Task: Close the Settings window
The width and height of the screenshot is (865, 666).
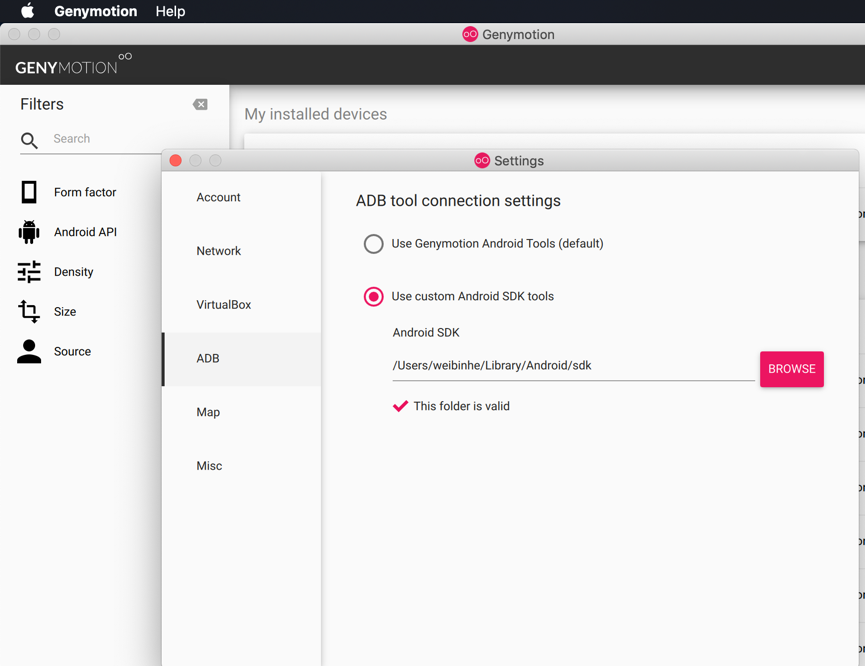Action: (x=175, y=160)
